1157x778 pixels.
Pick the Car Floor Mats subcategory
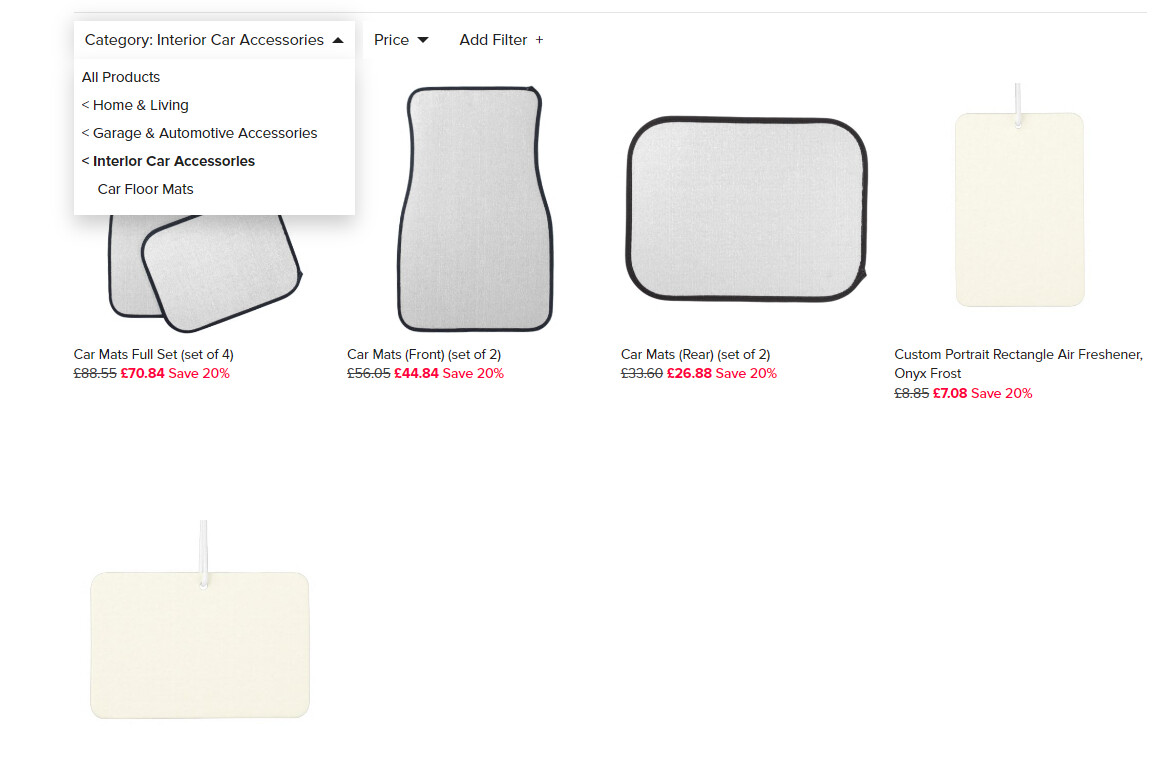(x=145, y=189)
